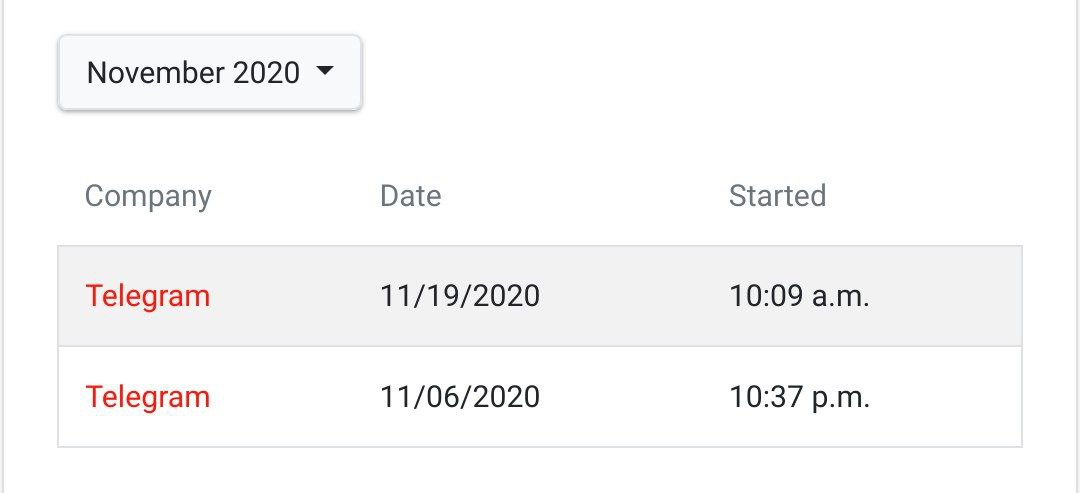Click the 10:09 a.m. start time
The height and width of the screenshot is (493, 1080).
click(x=800, y=296)
